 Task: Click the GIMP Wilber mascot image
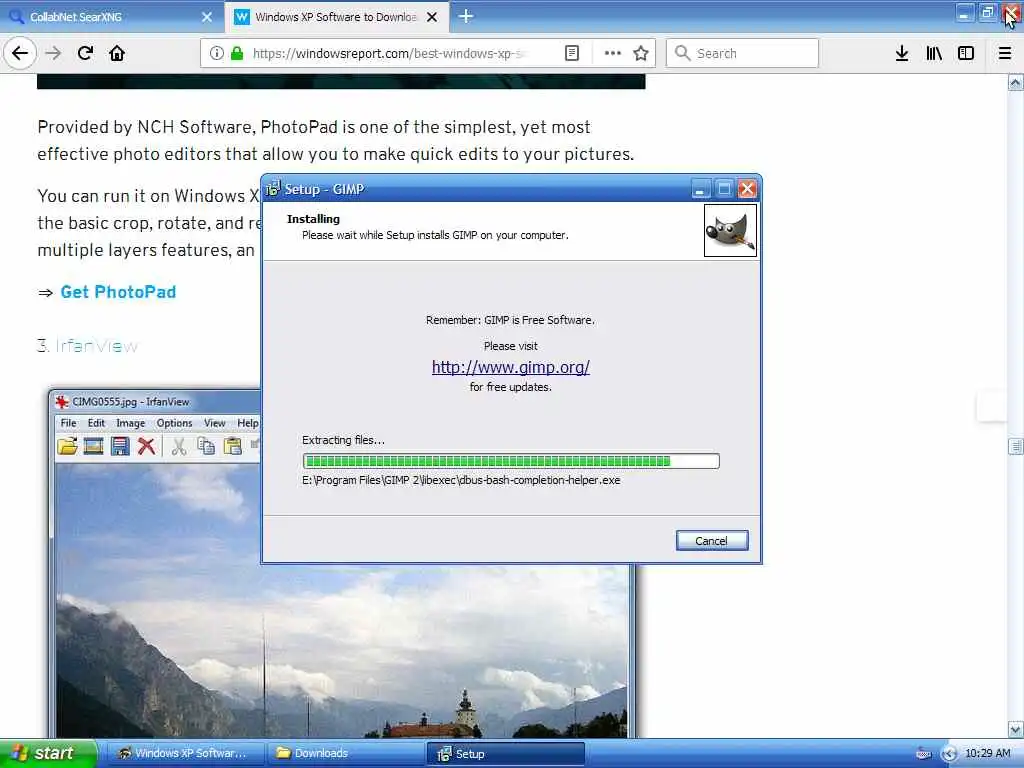click(x=730, y=231)
